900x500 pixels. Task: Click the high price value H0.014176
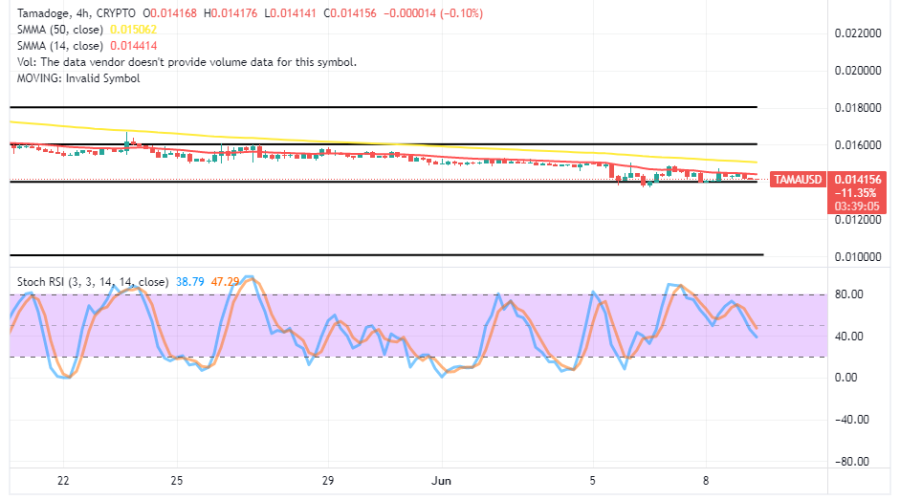231,13
